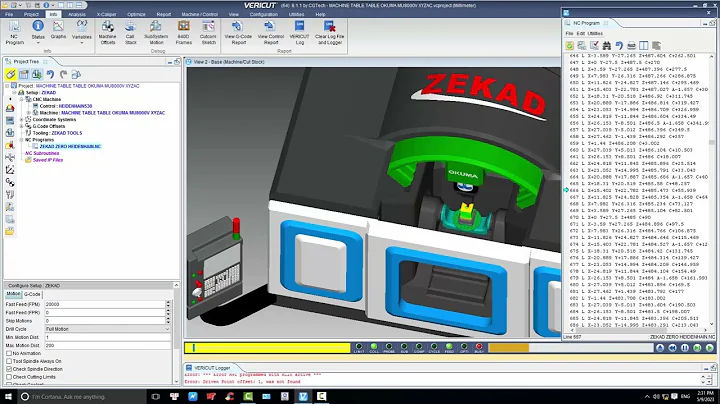Expand the Status dropdown arrow in ribbon
Image resolution: width=720 pixels, height=404 pixels.
coord(38,43)
